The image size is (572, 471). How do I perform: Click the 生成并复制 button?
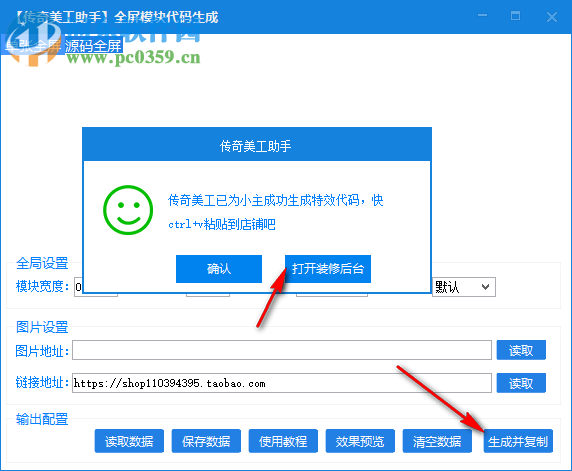pyautogui.click(x=518, y=441)
